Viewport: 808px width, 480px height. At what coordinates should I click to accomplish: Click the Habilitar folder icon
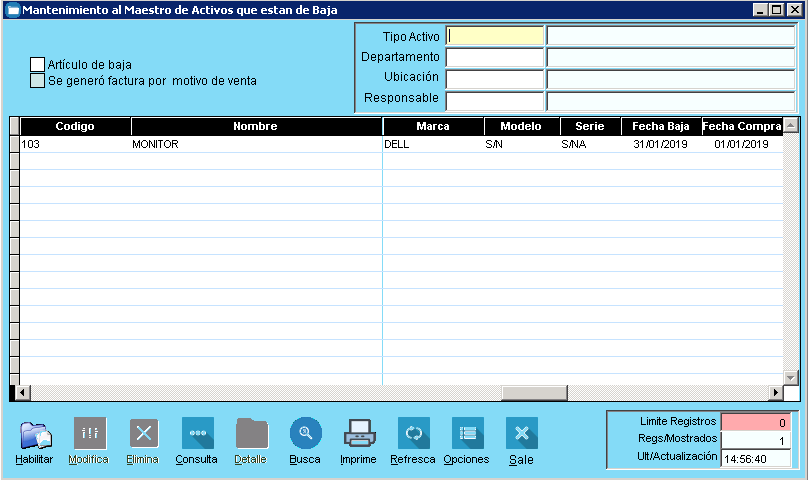tap(35, 434)
